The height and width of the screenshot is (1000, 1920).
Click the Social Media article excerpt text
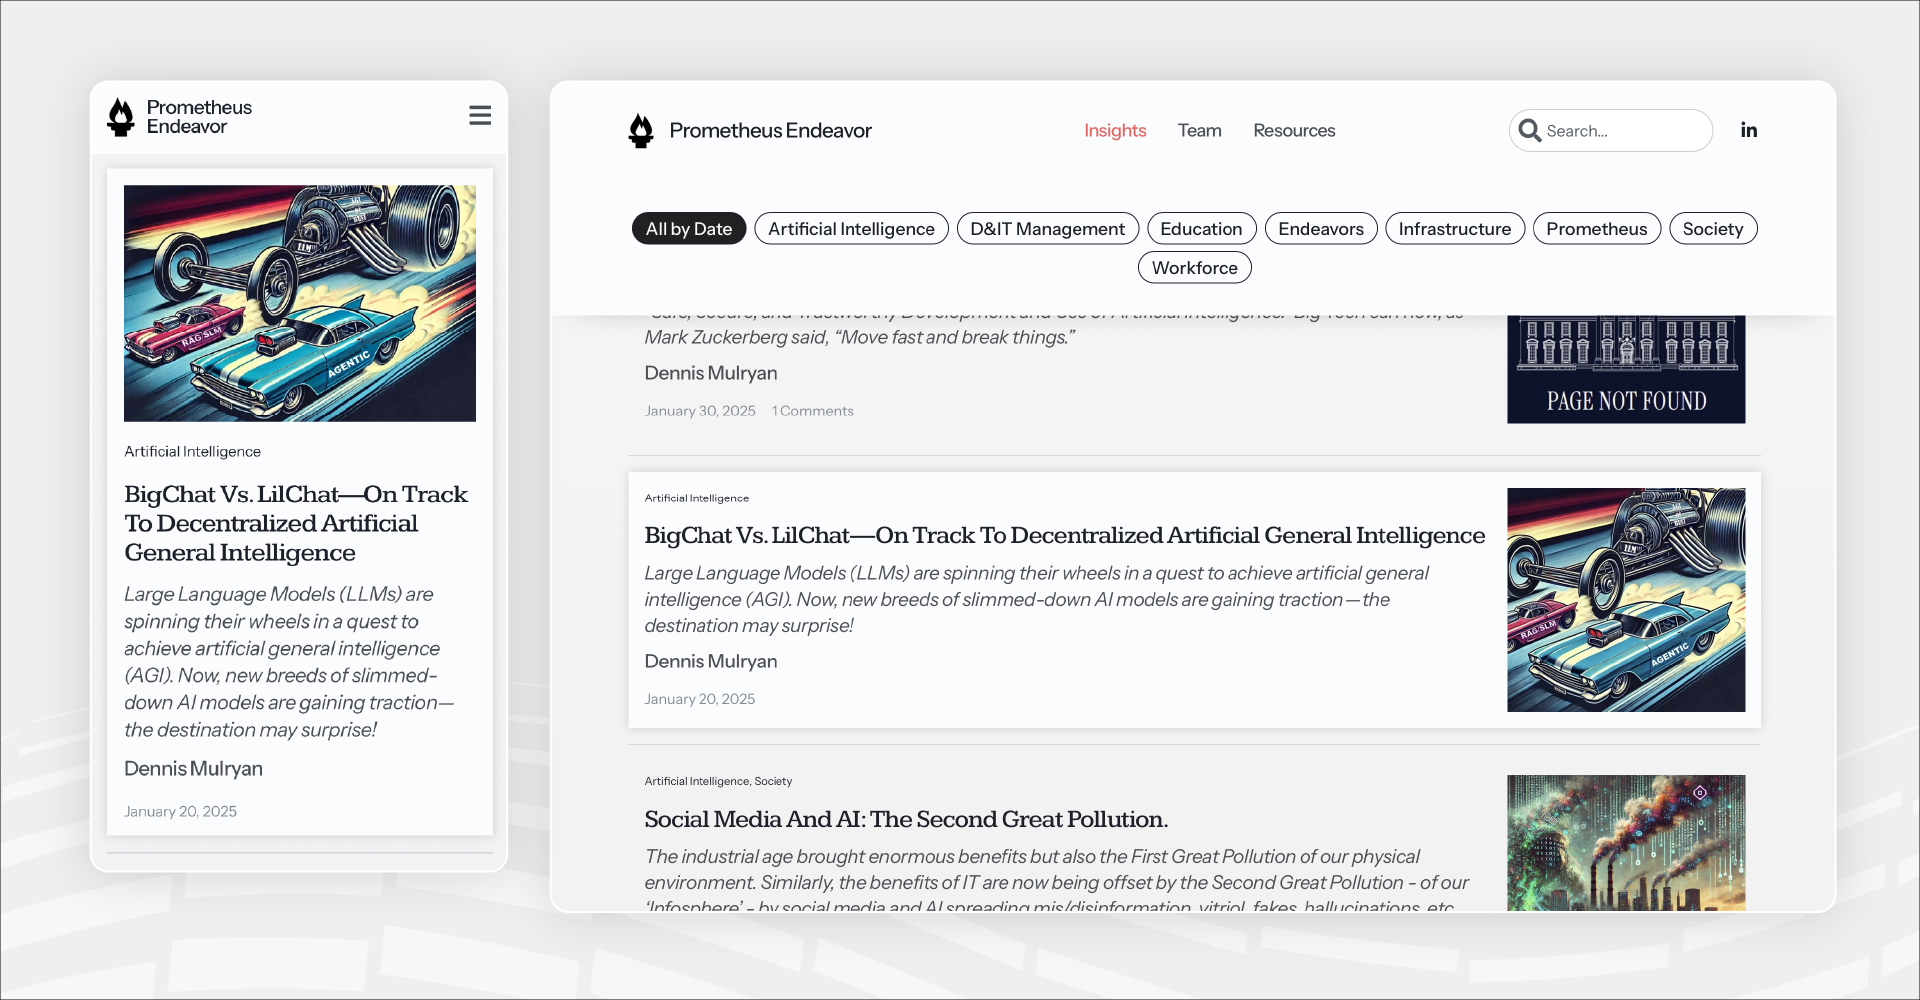click(x=1057, y=880)
